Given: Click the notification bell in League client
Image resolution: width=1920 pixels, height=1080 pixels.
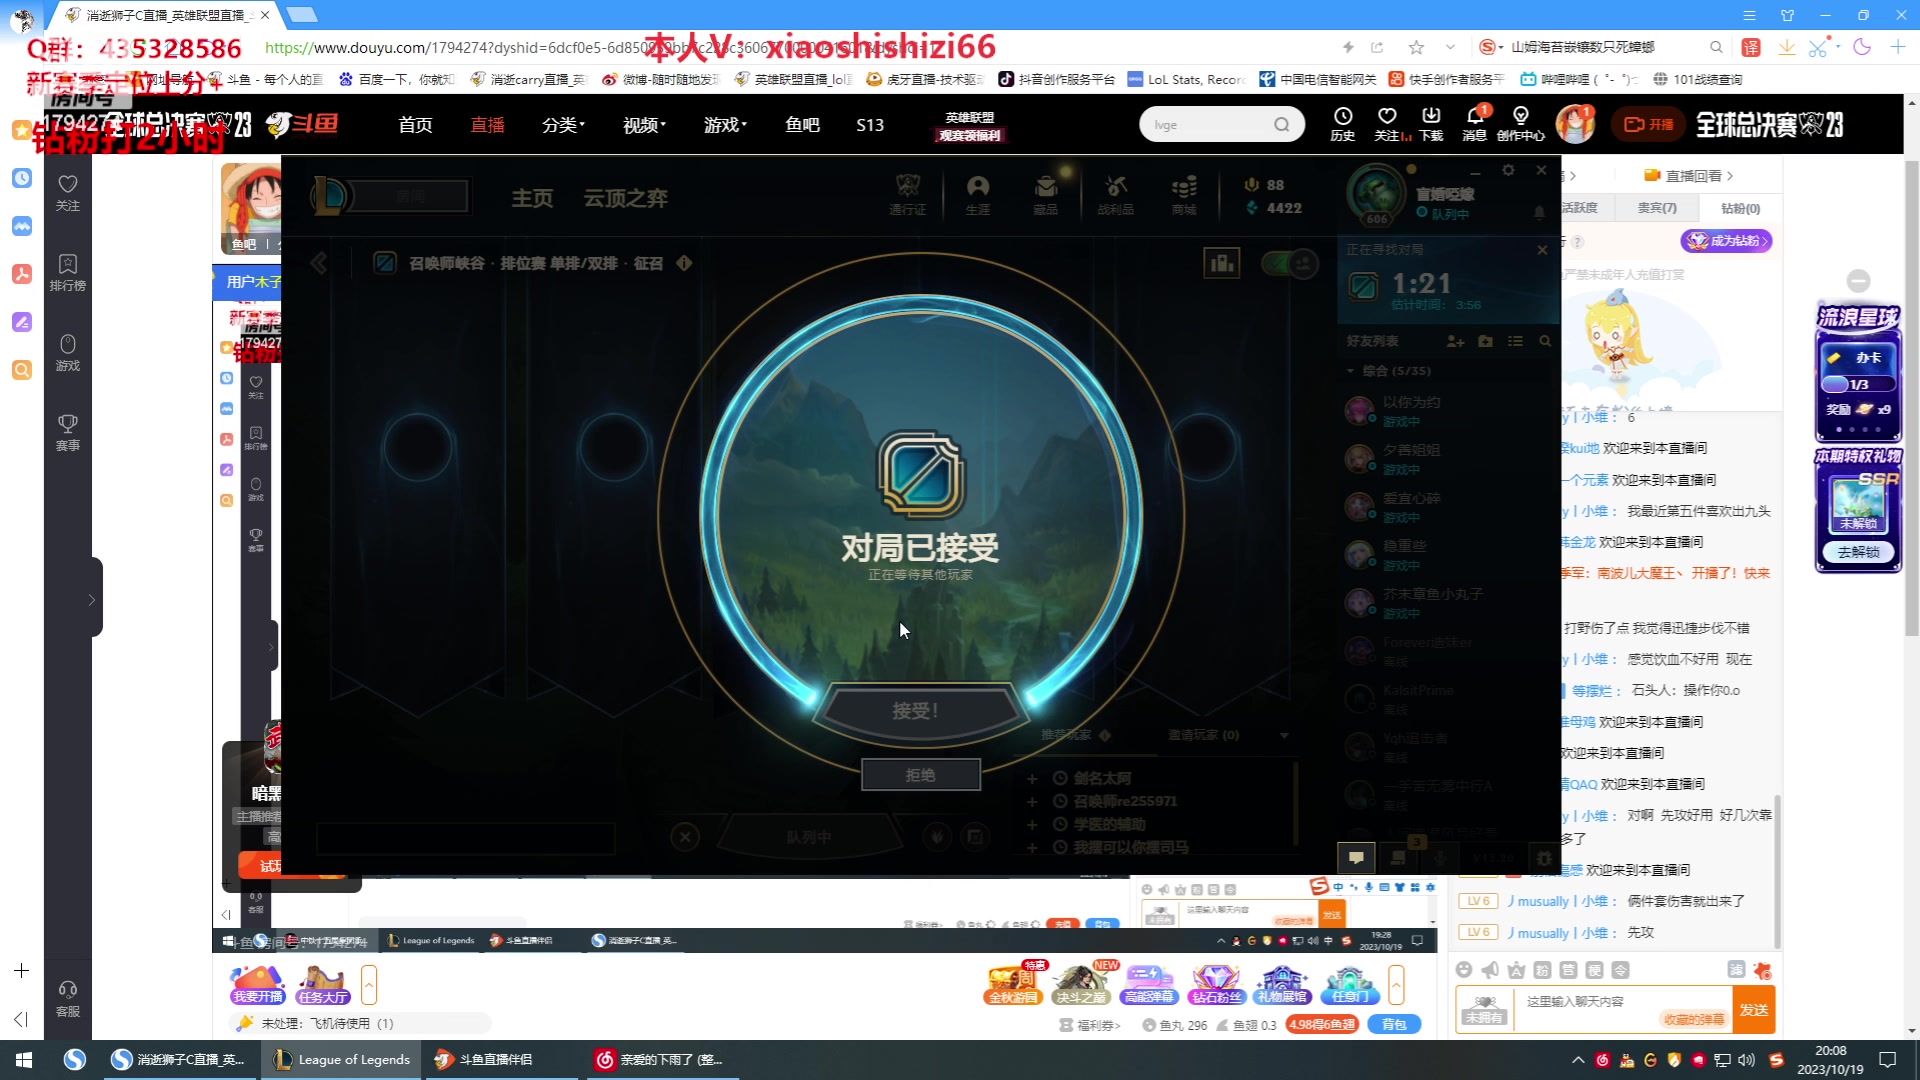Looking at the screenshot, I should pos(1539,212).
